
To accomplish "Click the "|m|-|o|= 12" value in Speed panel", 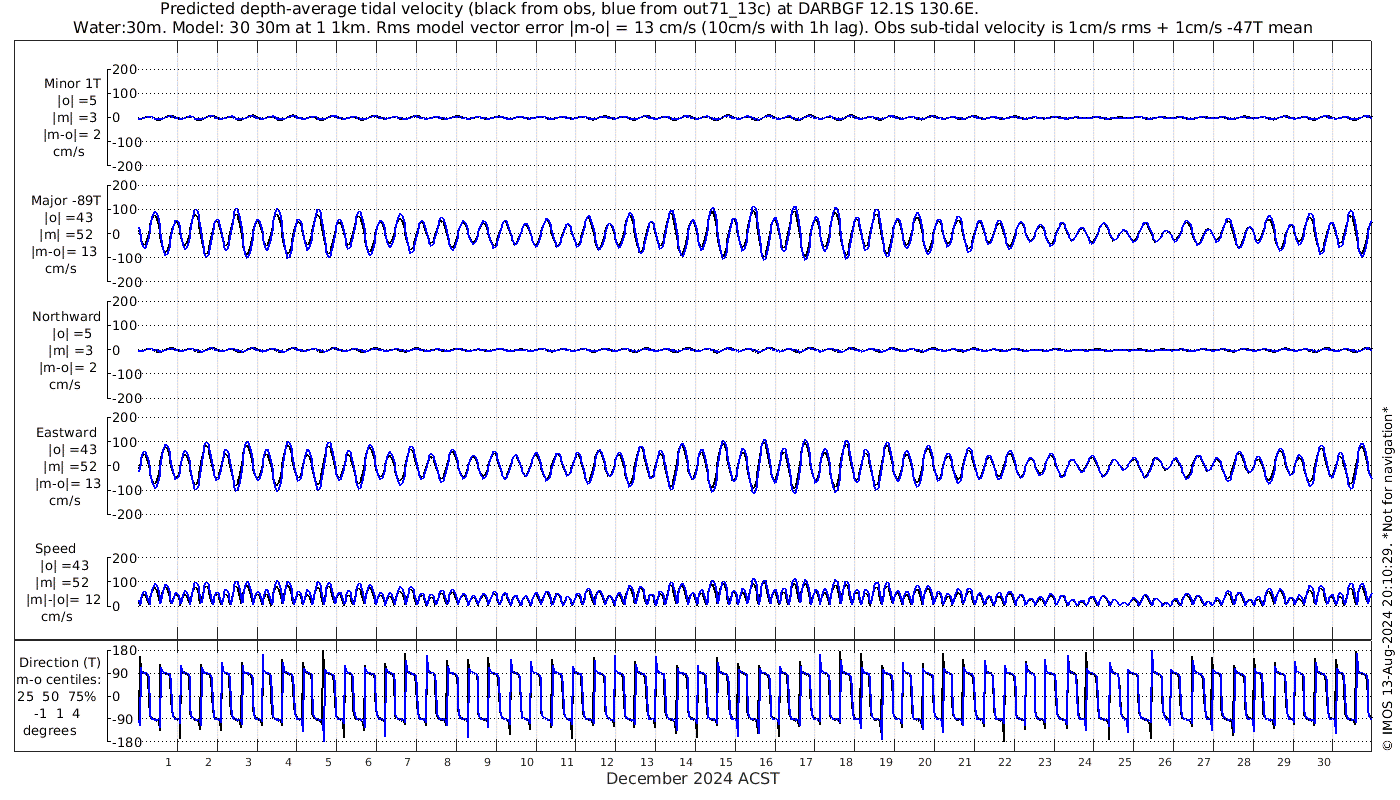I will coord(66,599).
